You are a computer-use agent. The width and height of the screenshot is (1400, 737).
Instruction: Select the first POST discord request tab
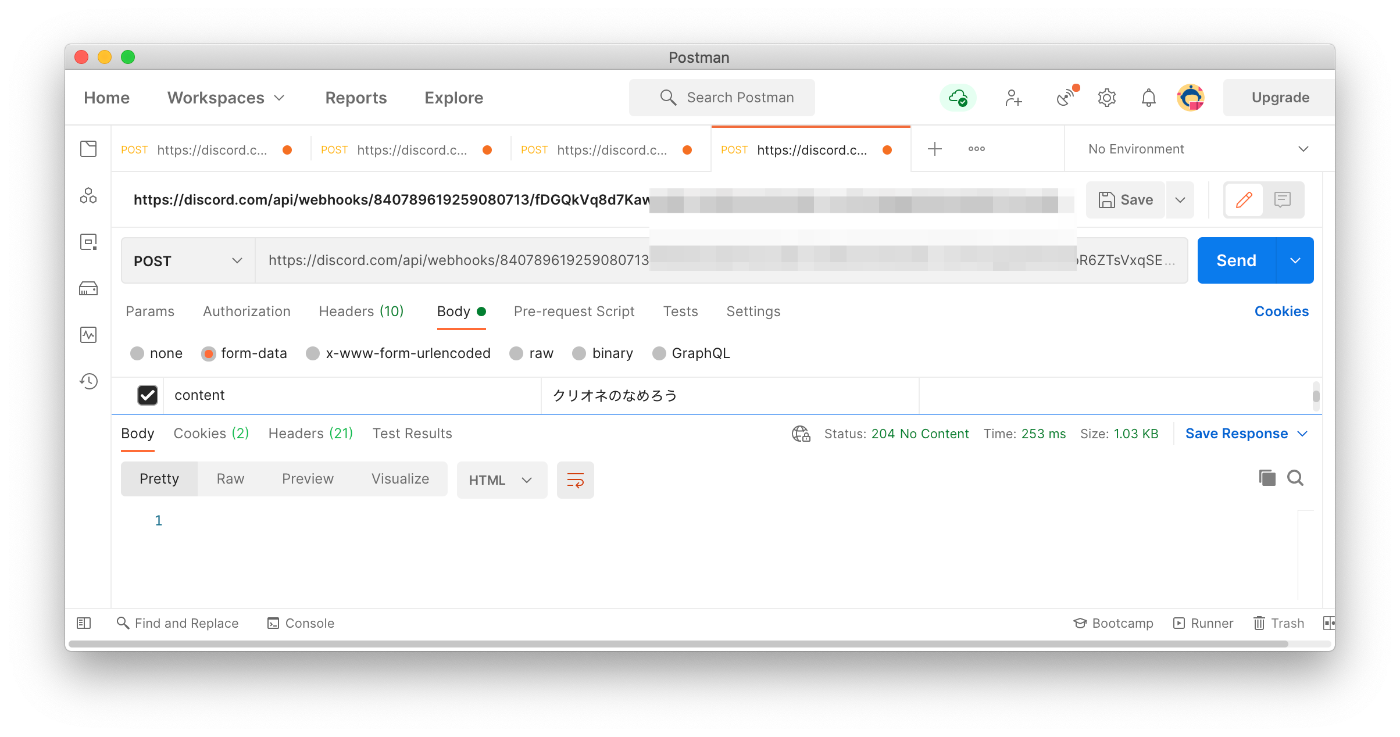click(211, 150)
